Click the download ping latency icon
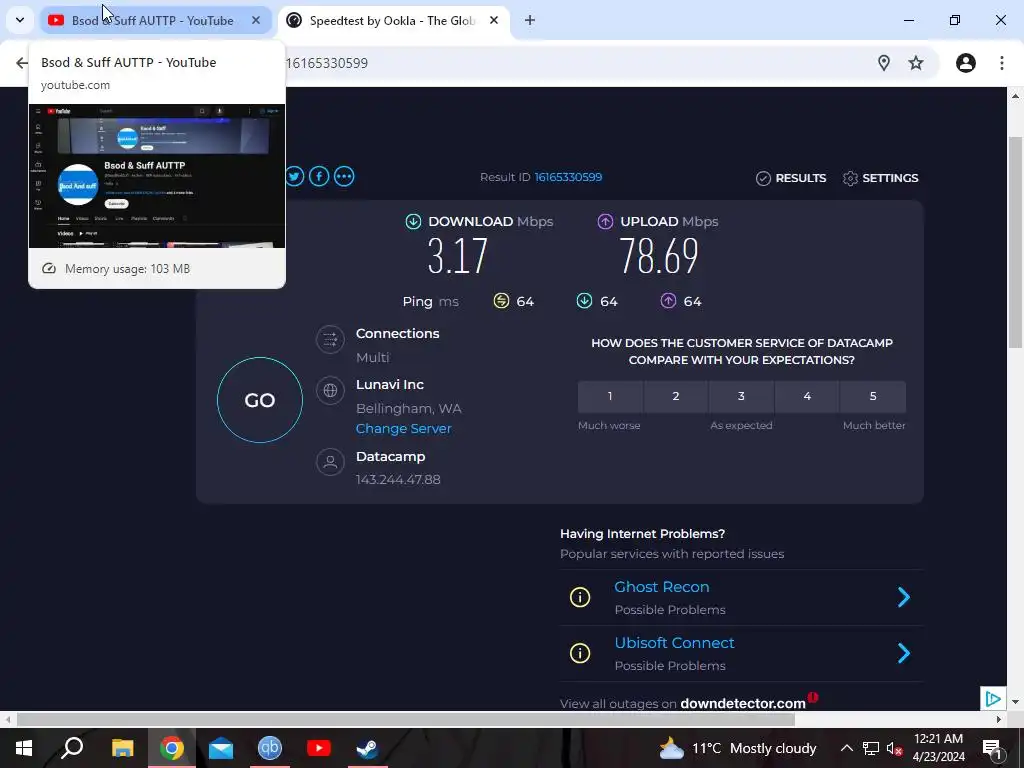 (584, 301)
